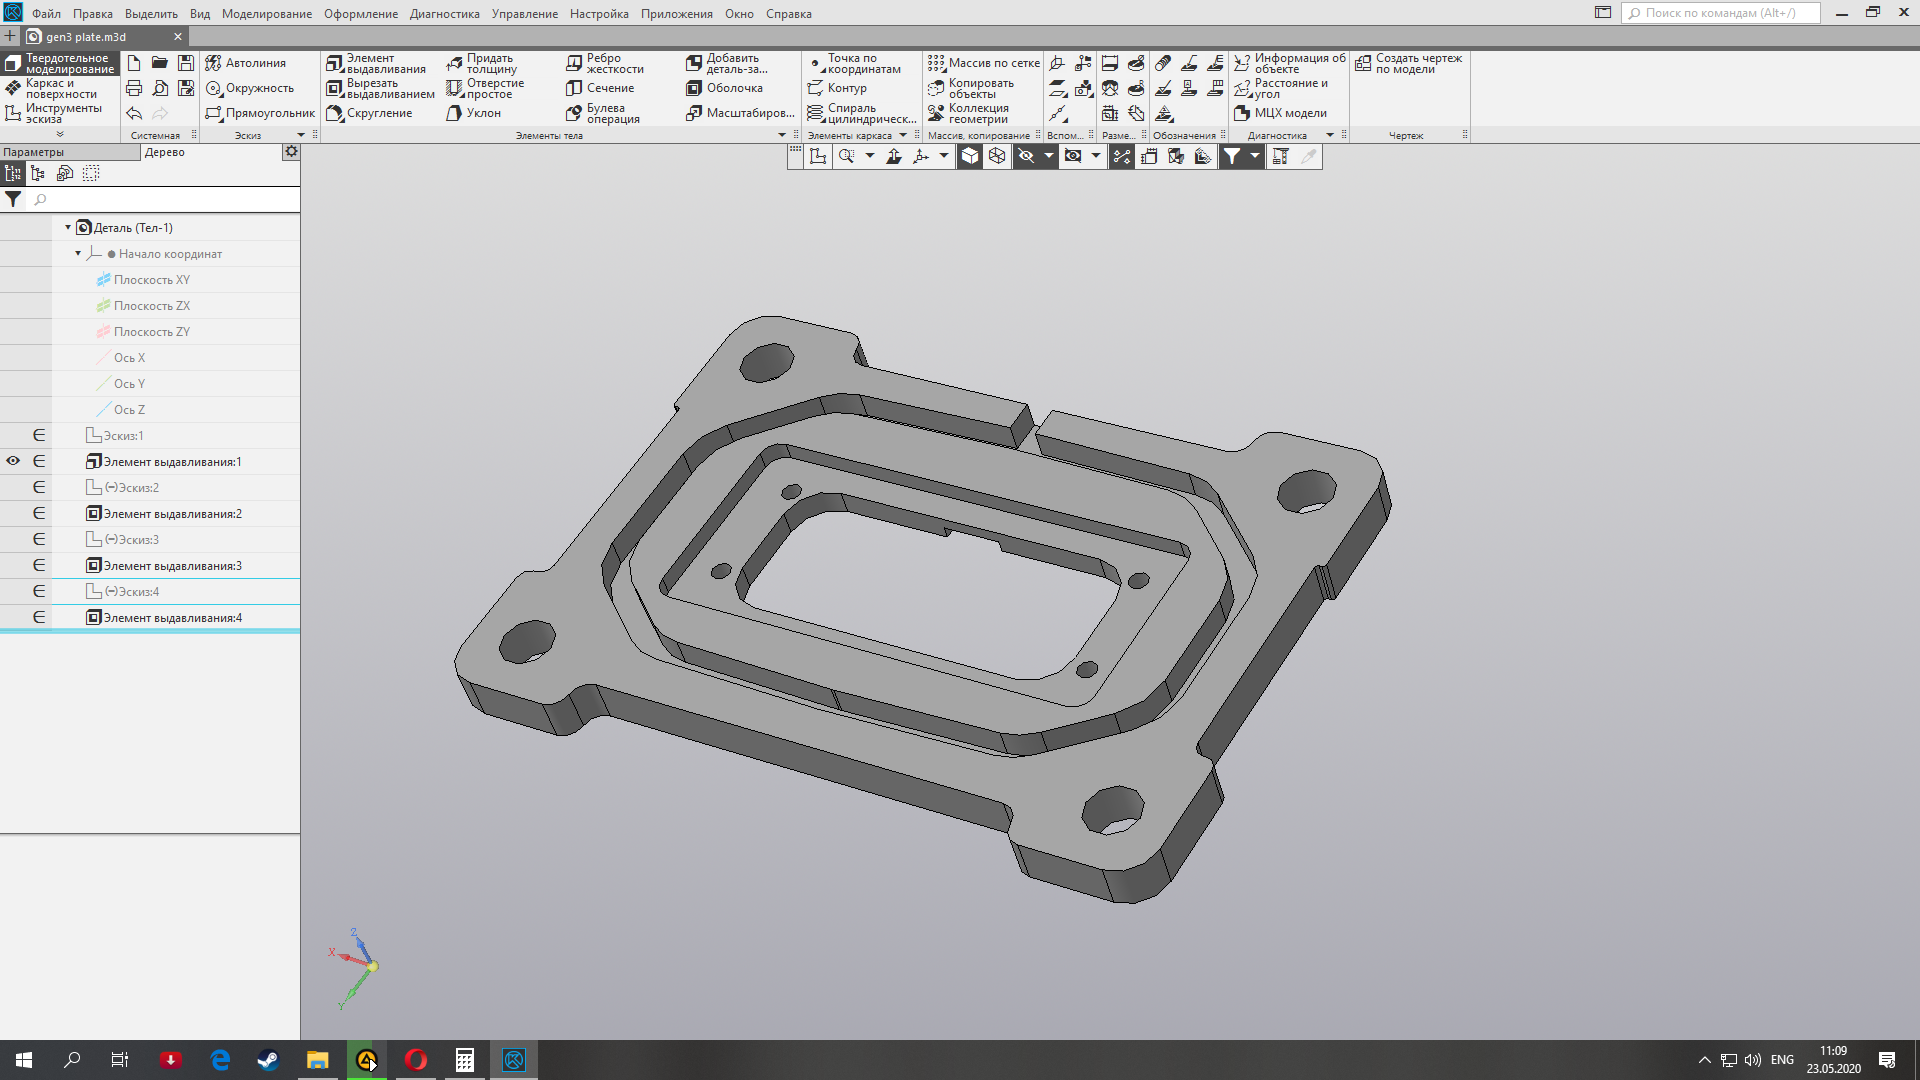Click the command search field
This screenshot has height=1080, width=1920.
(x=1720, y=13)
